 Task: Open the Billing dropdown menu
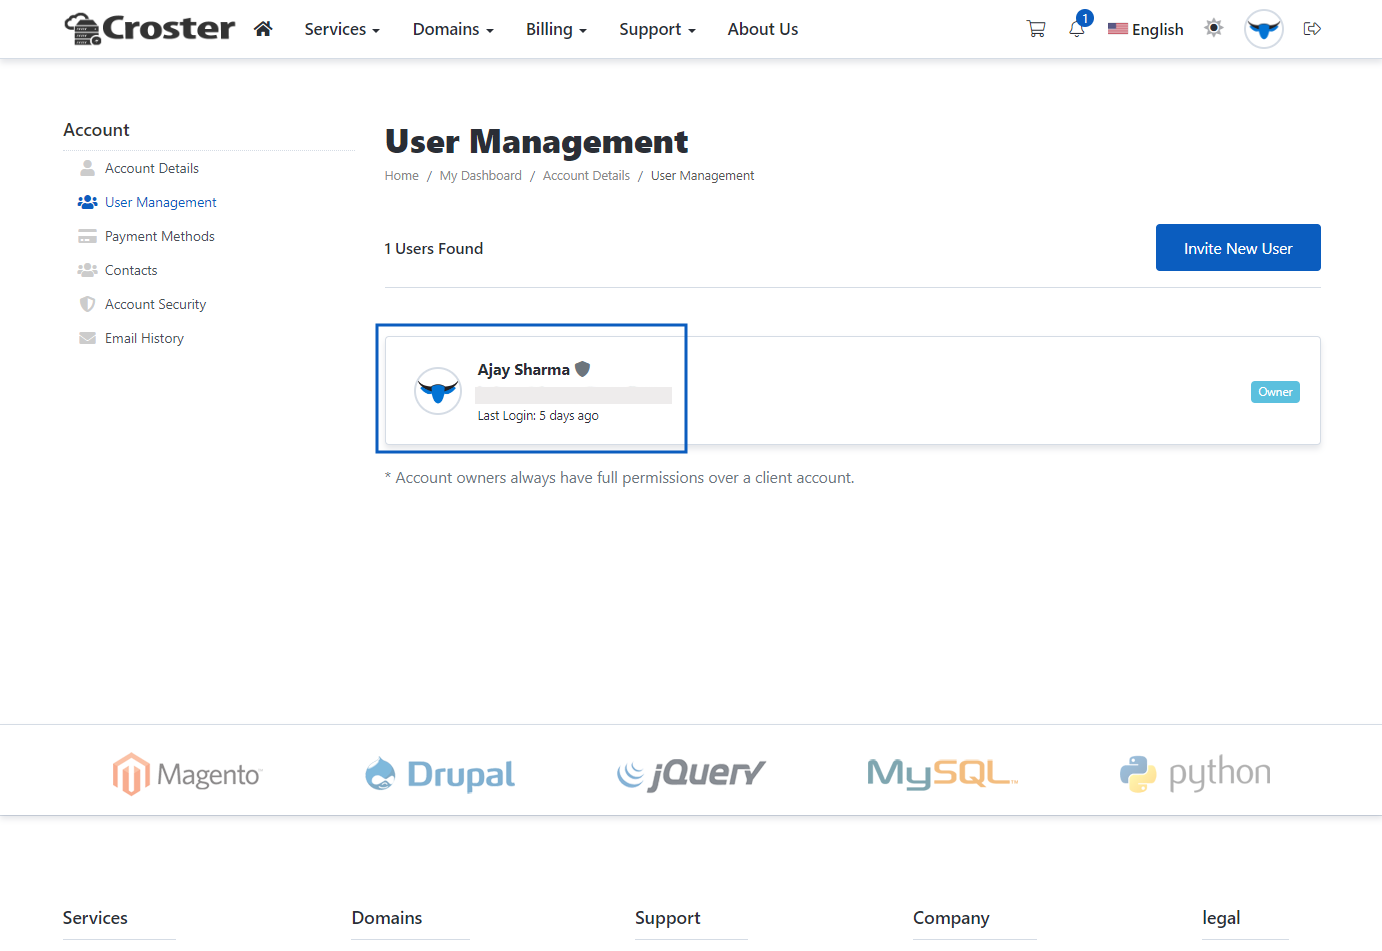[x=556, y=29]
